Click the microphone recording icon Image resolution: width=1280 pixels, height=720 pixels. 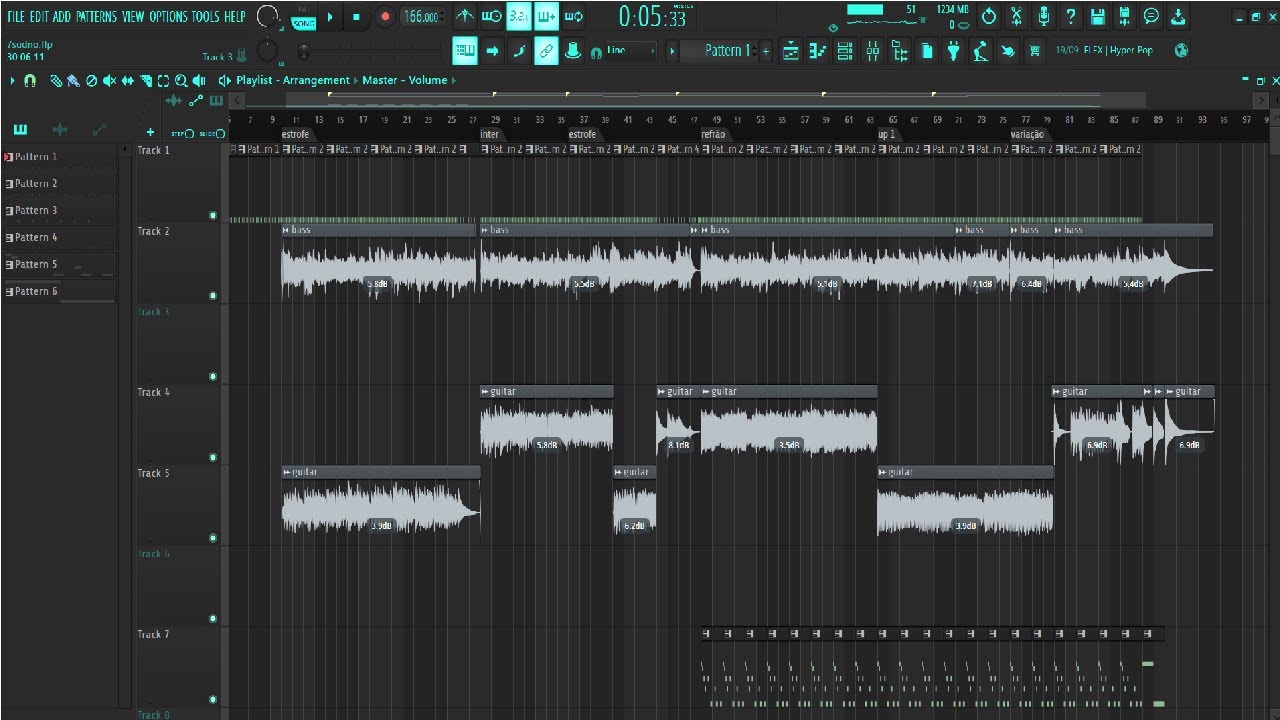(1043, 17)
